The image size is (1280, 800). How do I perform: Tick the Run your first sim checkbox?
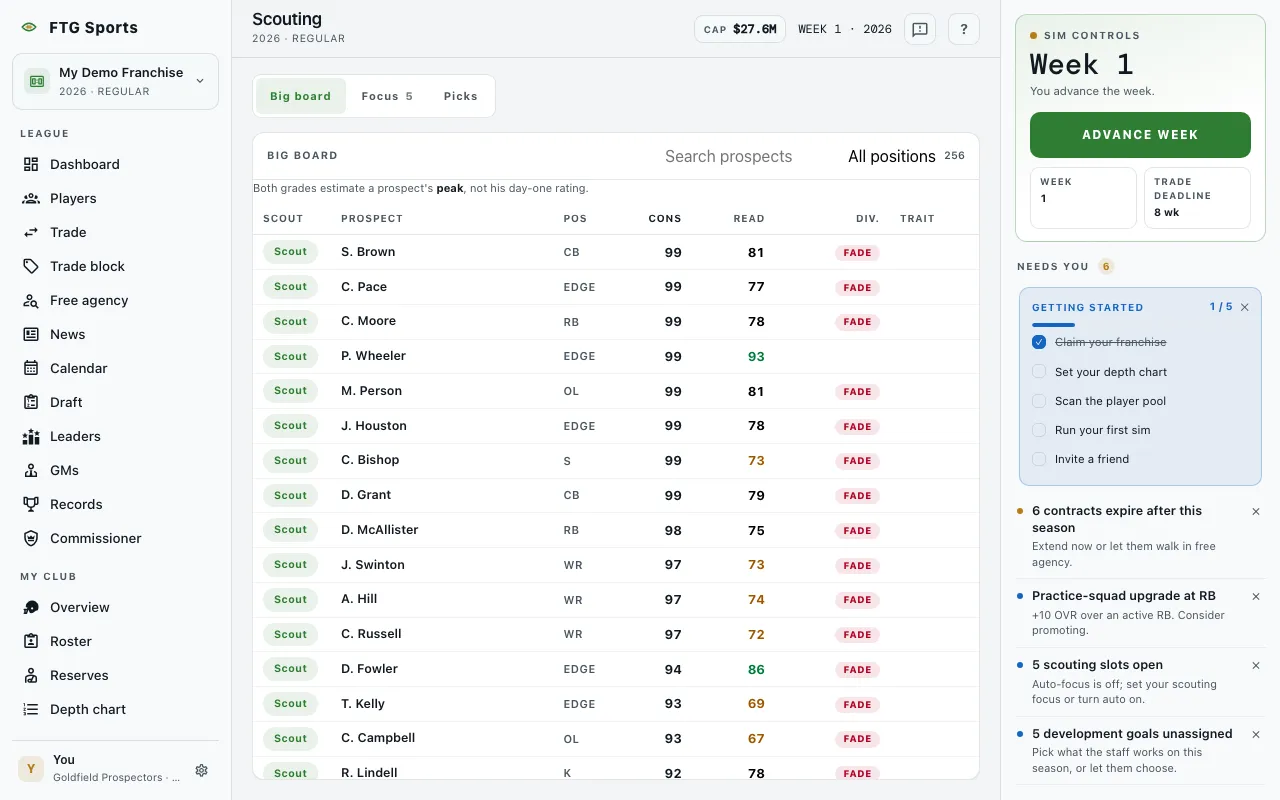click(x=1039, y=430)
